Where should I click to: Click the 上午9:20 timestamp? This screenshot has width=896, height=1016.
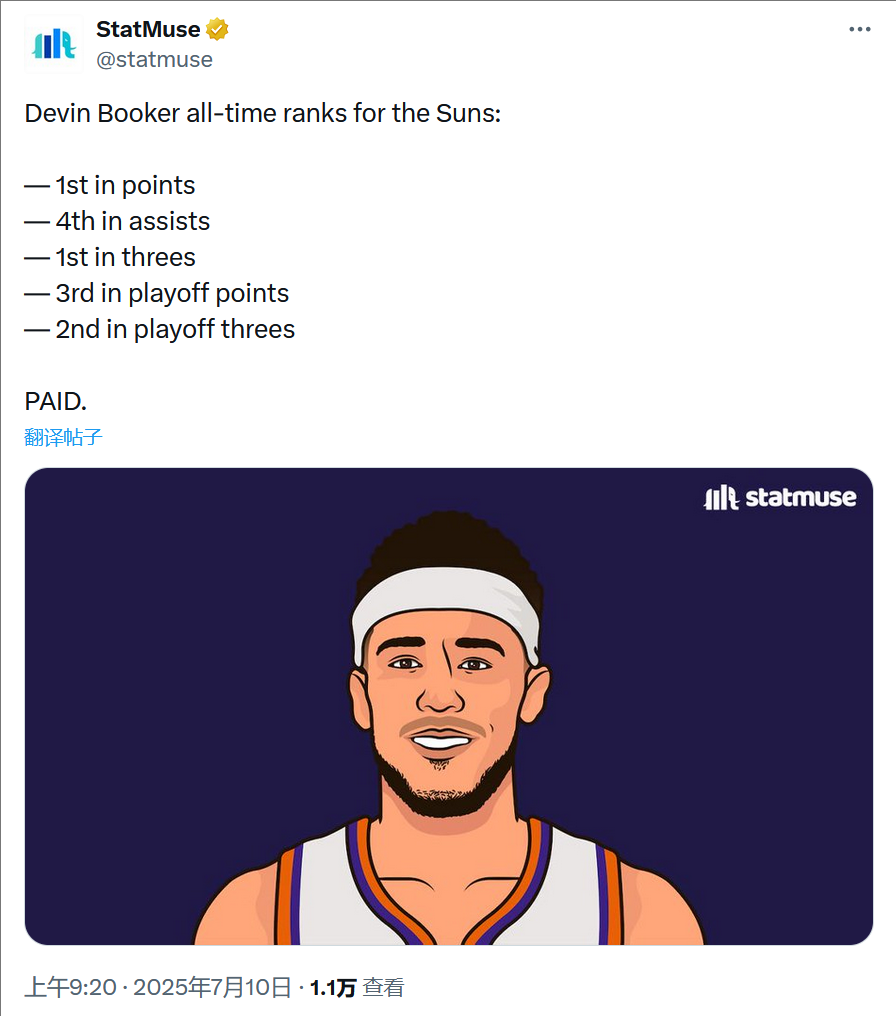[x=70, y=987]
